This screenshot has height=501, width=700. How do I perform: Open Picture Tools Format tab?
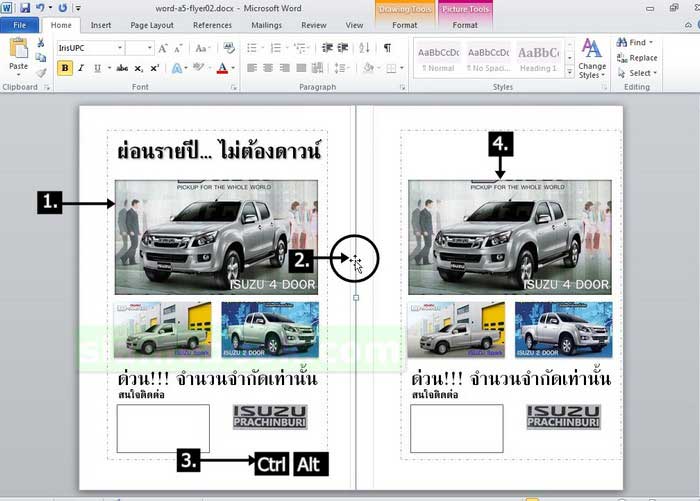465,25
